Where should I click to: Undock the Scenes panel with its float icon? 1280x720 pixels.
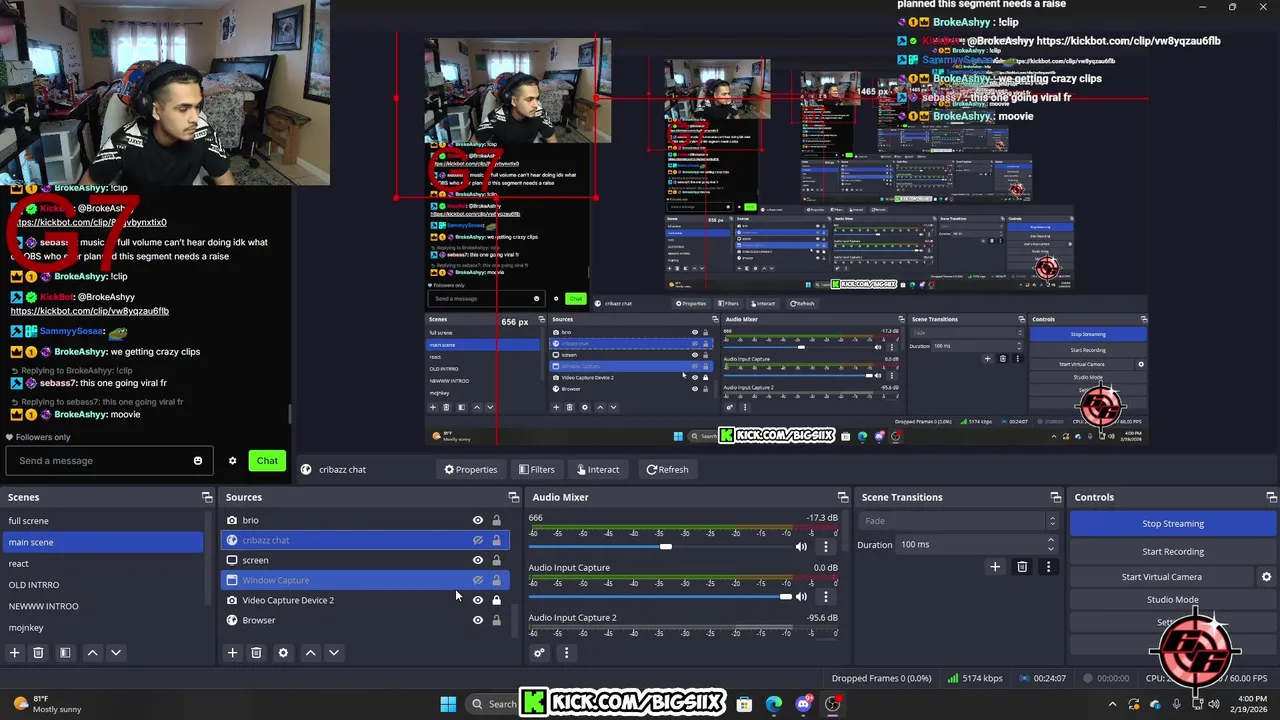click(207, 497)
